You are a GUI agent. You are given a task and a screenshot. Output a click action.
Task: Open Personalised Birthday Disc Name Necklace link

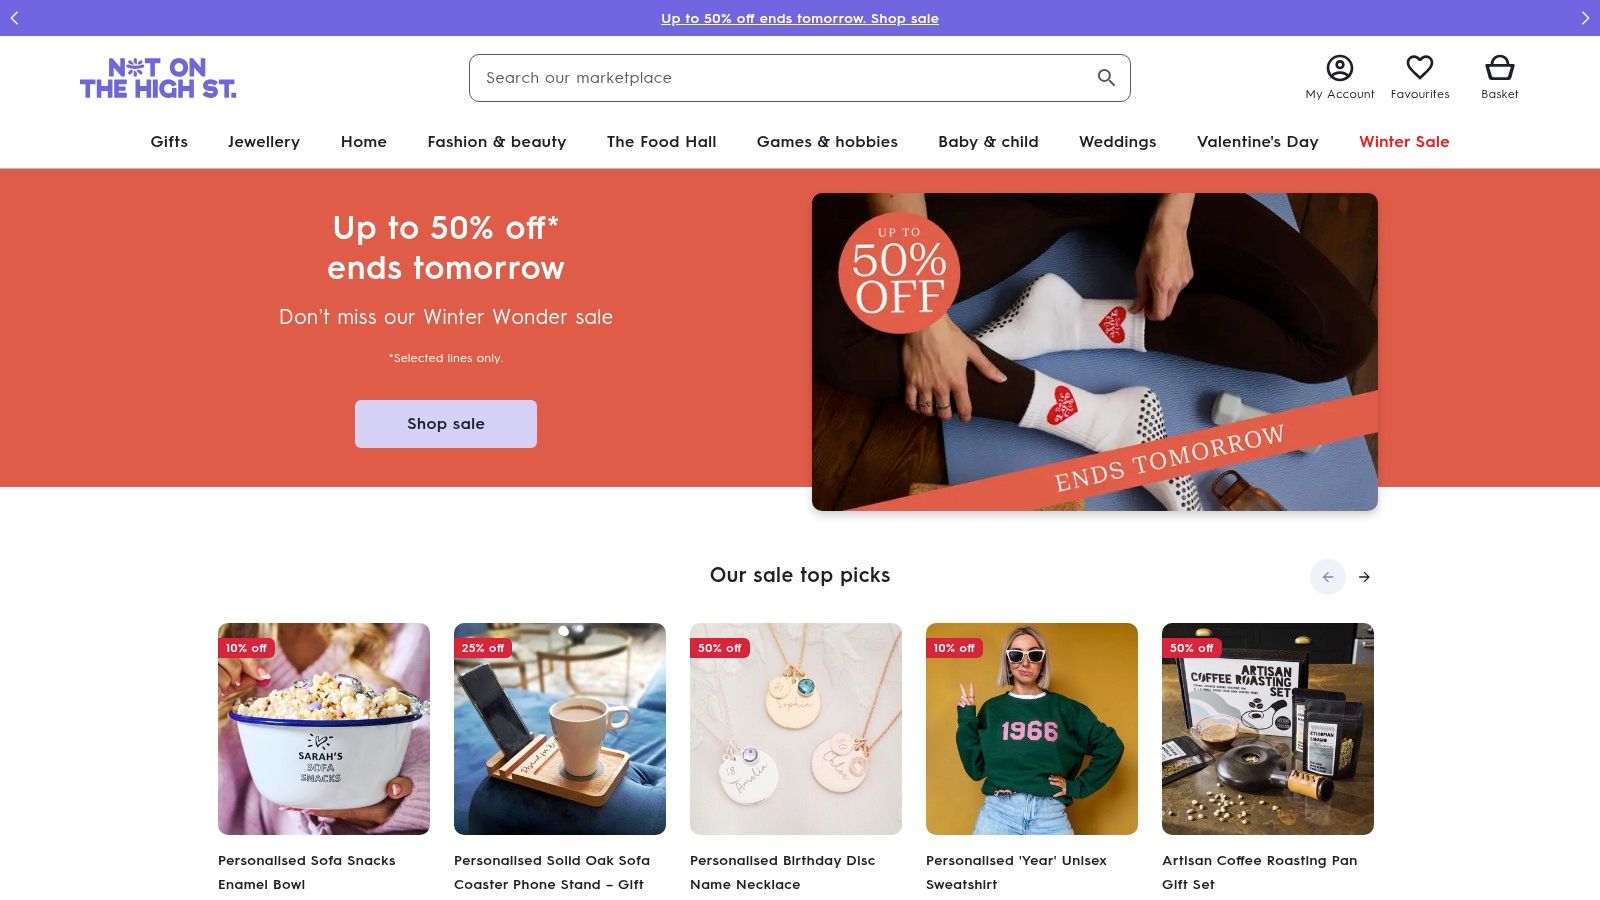782,872
